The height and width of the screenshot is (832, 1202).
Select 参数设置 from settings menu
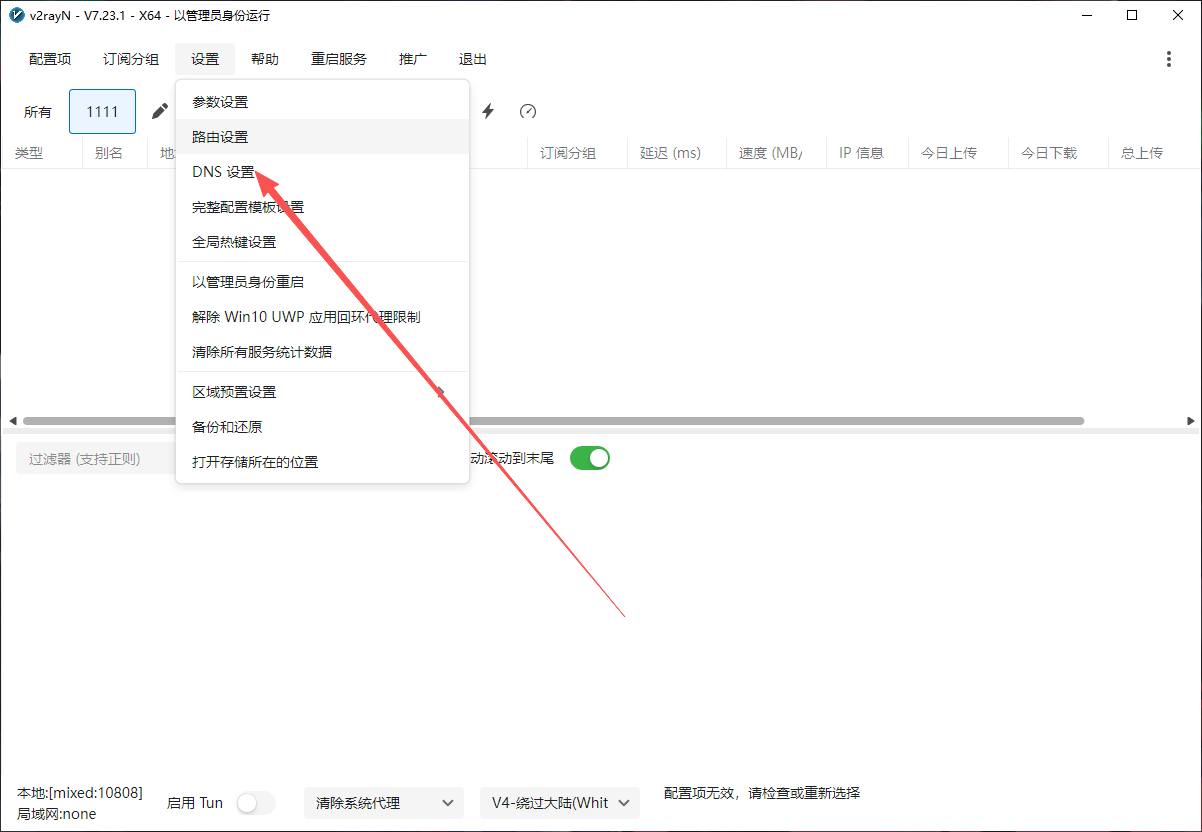(322, 102)
